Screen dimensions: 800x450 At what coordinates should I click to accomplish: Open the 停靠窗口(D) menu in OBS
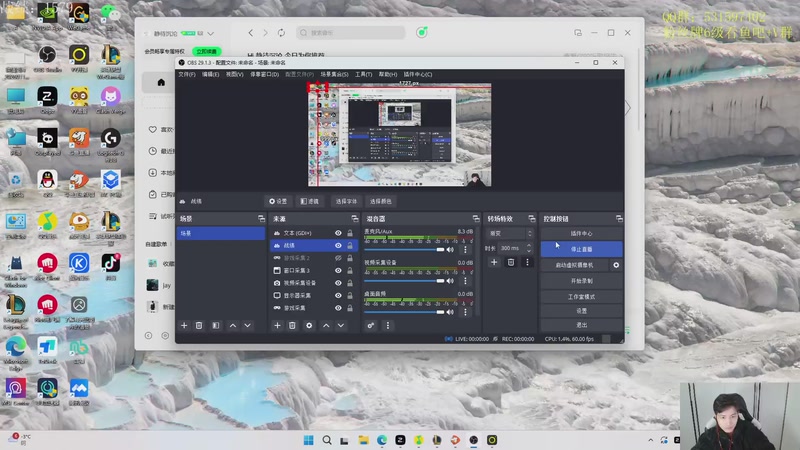264,74
